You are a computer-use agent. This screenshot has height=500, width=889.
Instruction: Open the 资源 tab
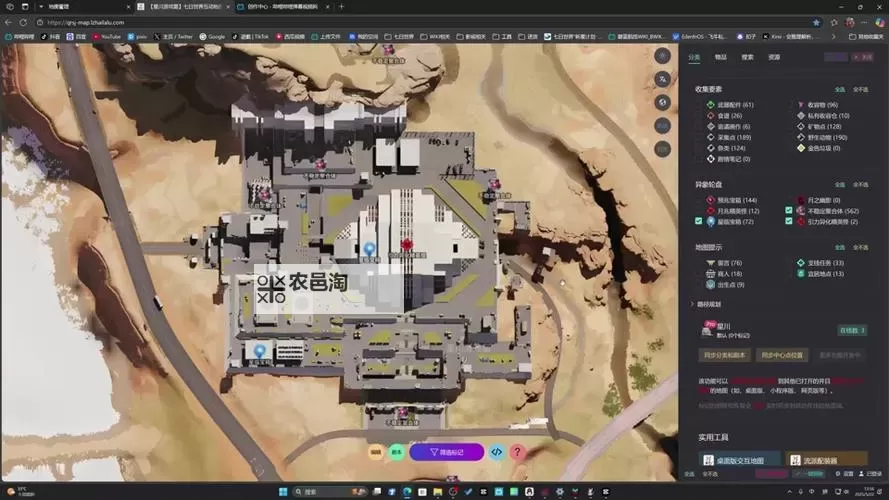774,57
